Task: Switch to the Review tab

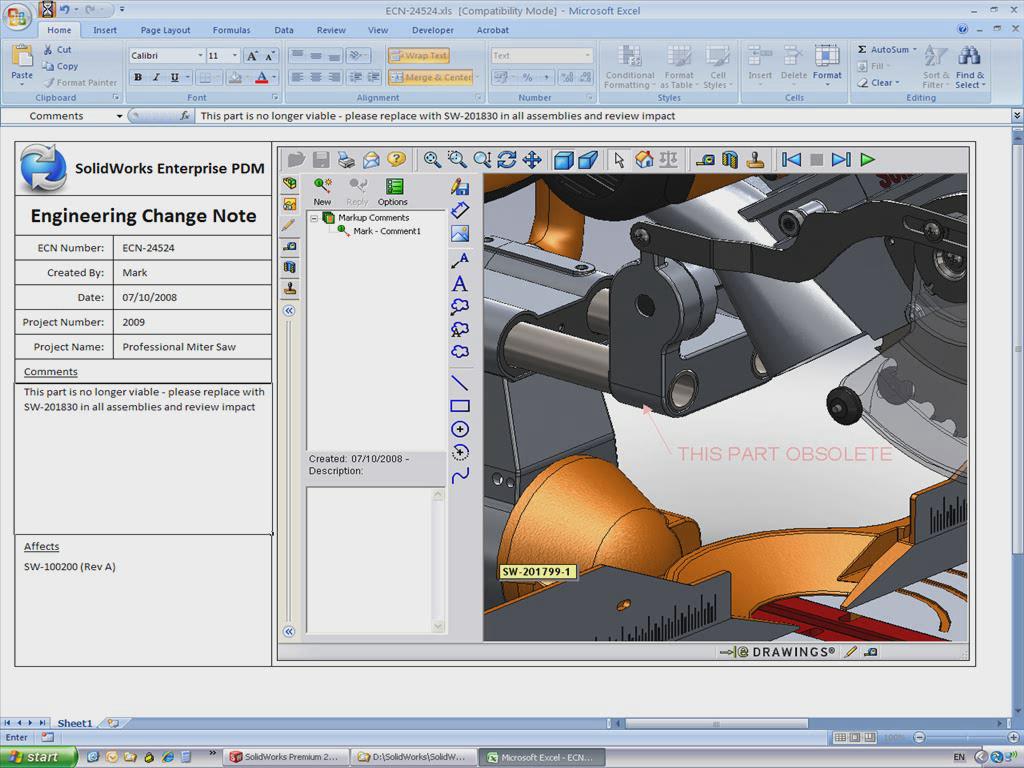Action: (x=331, y=30)
